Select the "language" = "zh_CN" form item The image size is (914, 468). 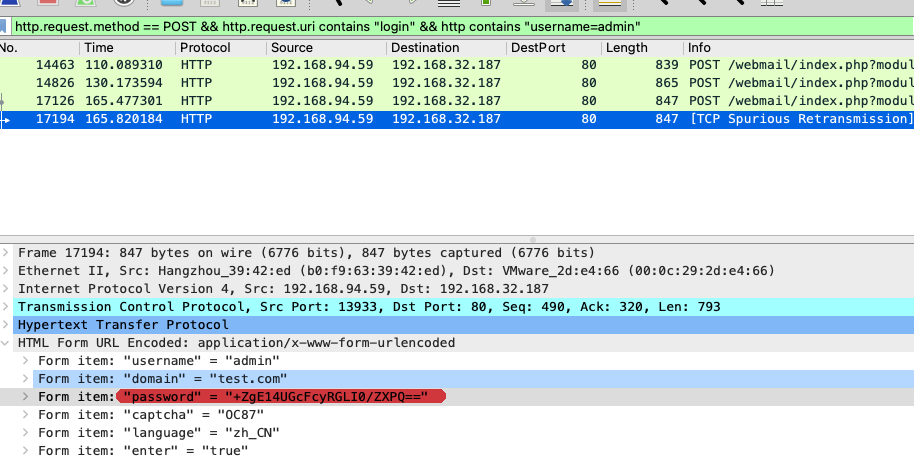159,433
